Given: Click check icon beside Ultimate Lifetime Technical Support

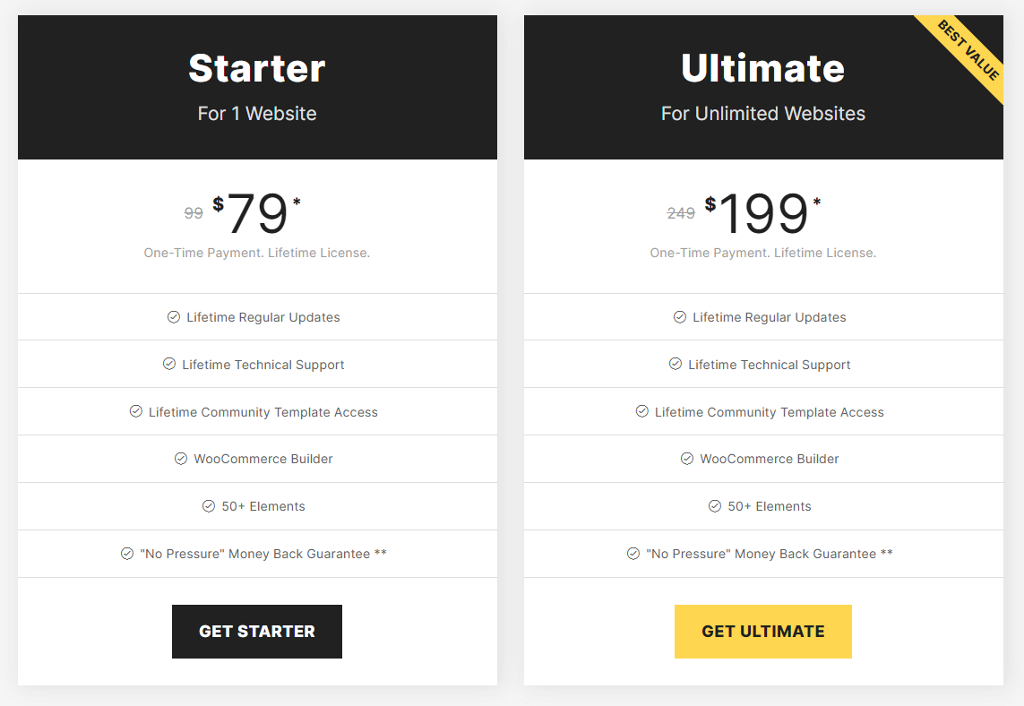Looking at the screenshot, I should [x=675, y=364].
